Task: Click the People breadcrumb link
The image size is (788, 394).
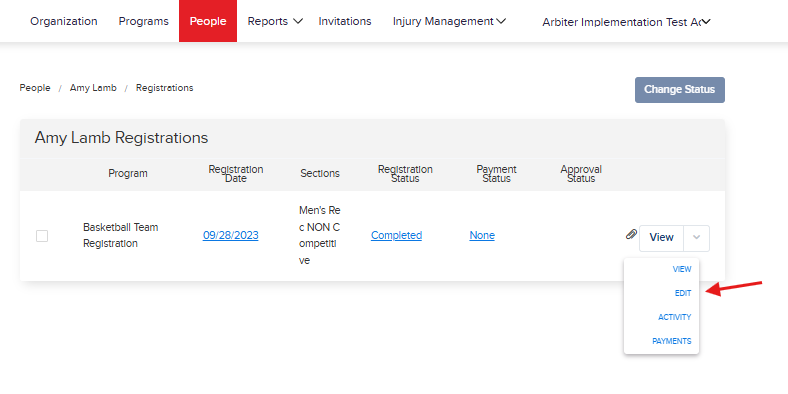Action: (35, 88)
